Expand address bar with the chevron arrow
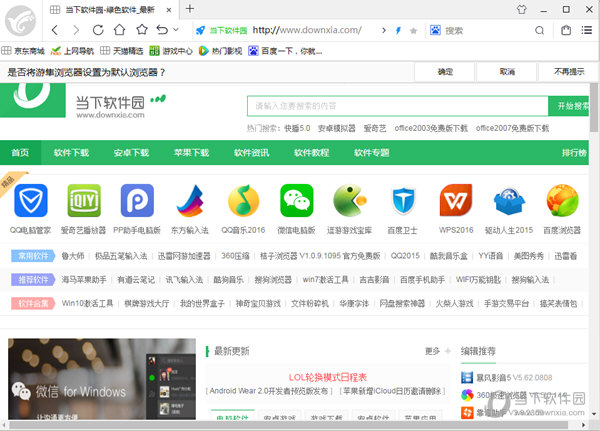The width and height of the screenshot is (600, 431). coord(384,30)
